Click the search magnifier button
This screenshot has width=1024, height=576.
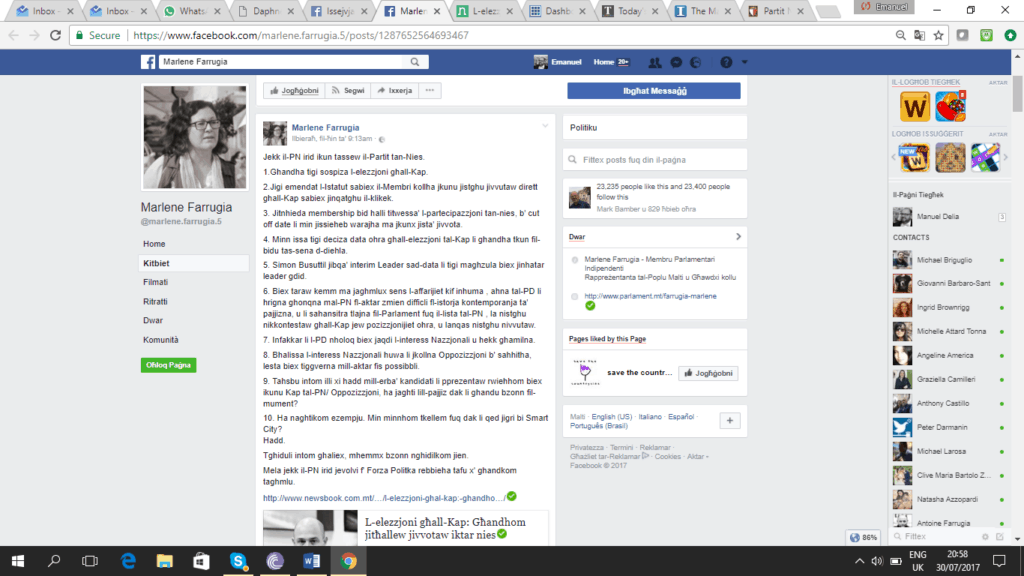click(x=416, y=62)
